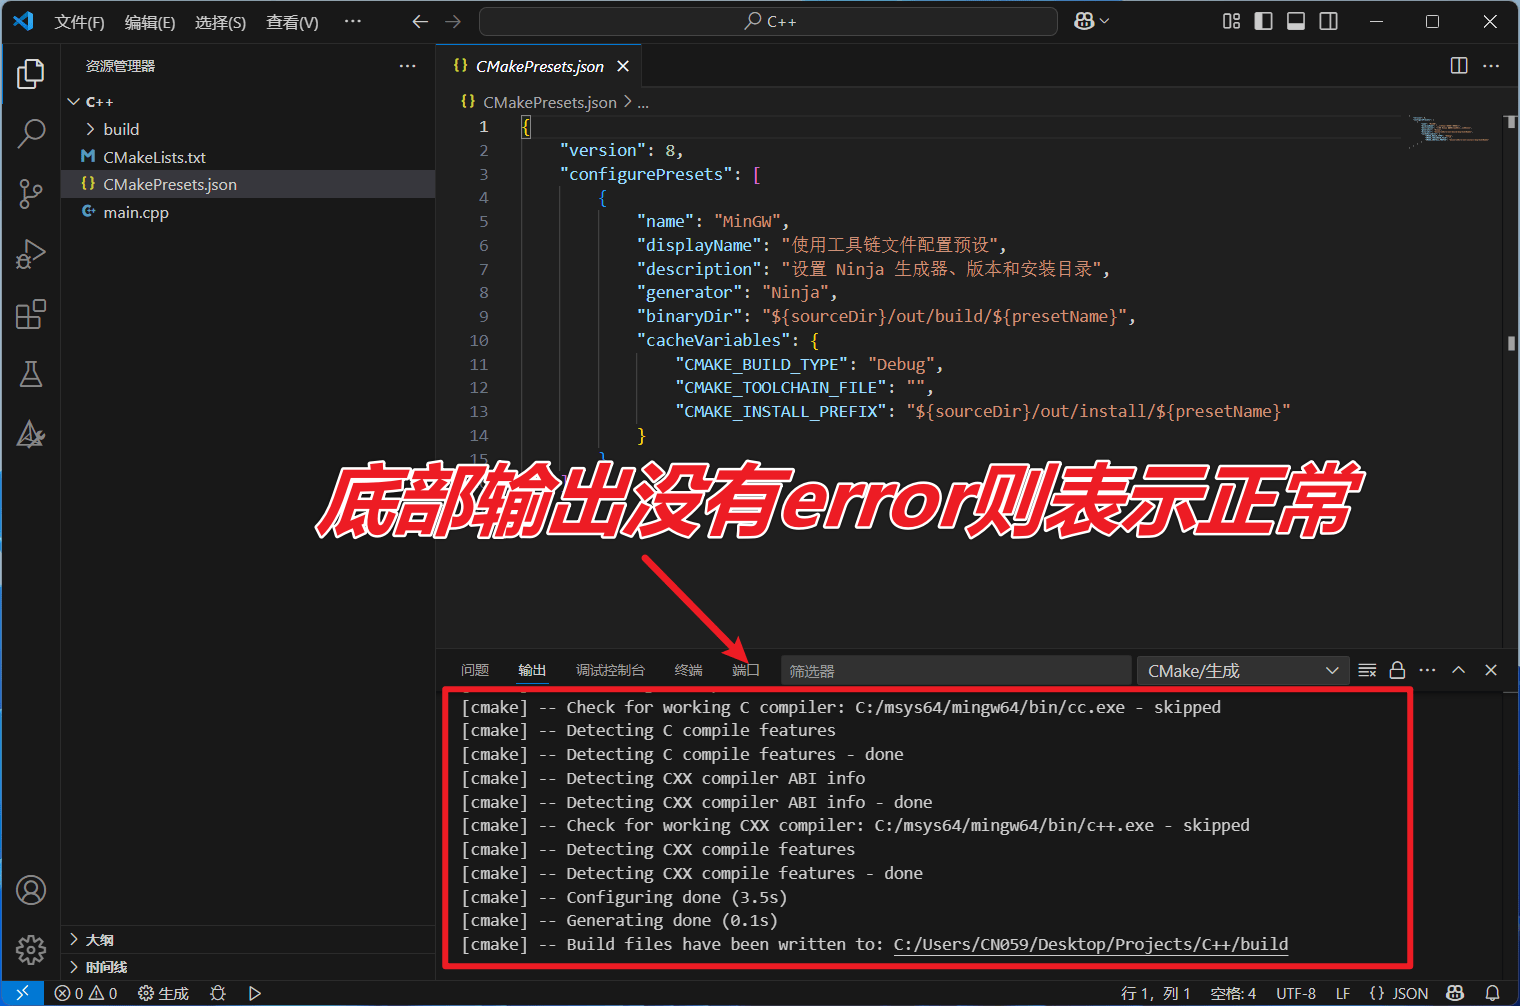Open the CMake/生成 output channel dropdown

[x=1242, y=671]
